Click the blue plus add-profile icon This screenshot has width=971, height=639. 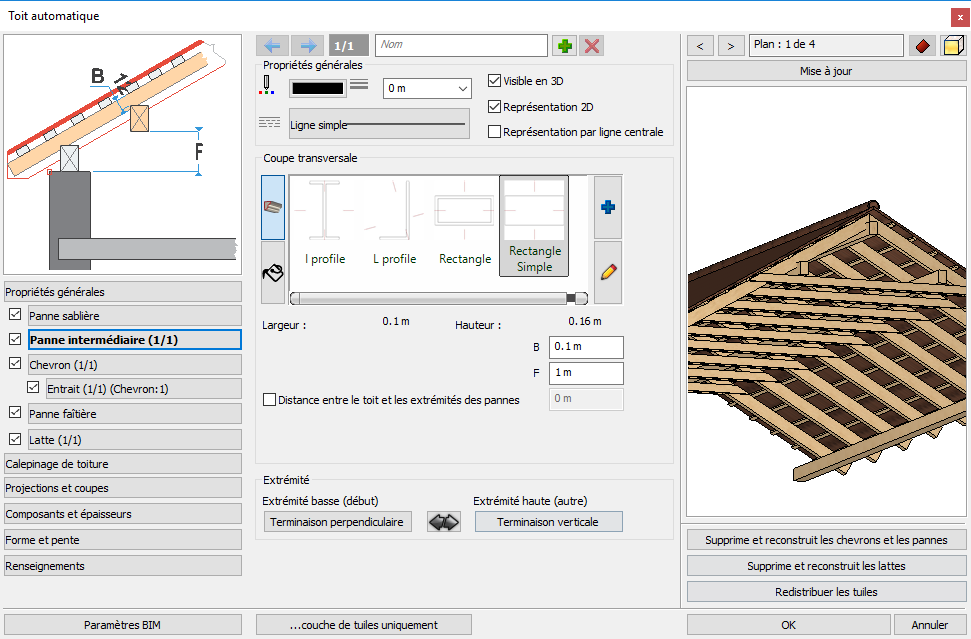[608, 207]
